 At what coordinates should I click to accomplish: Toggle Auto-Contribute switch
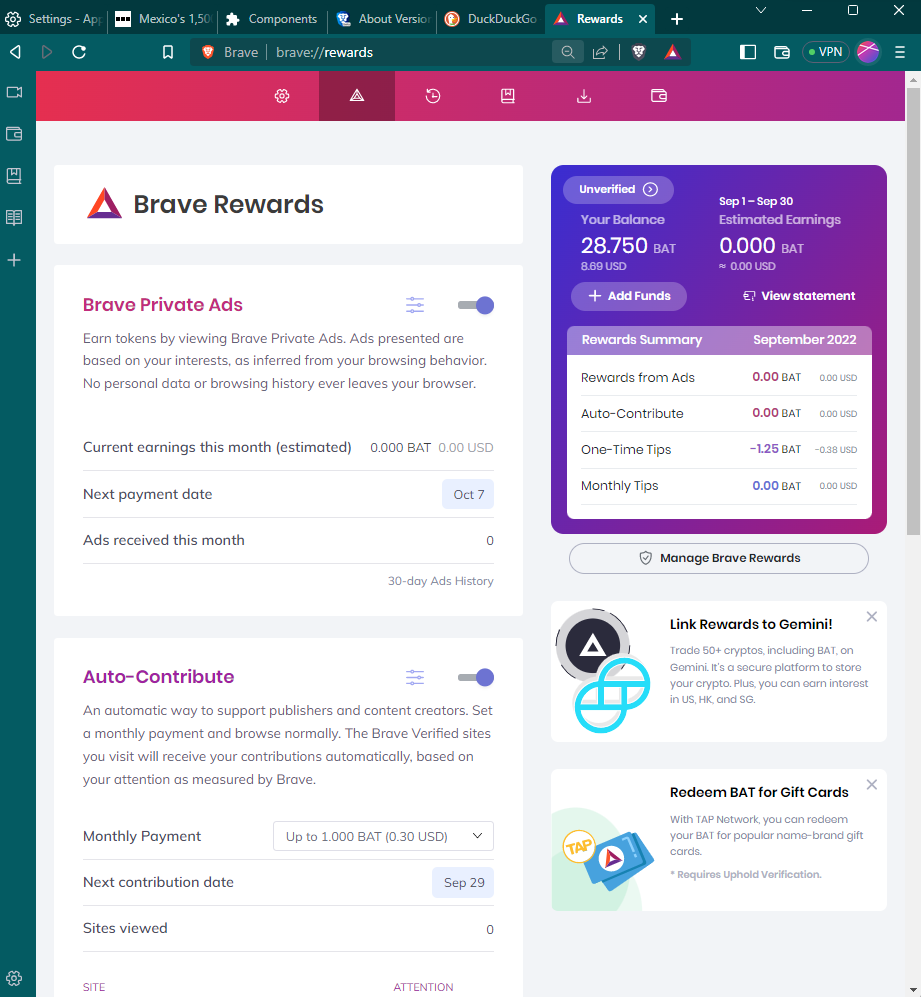point(476,677)
